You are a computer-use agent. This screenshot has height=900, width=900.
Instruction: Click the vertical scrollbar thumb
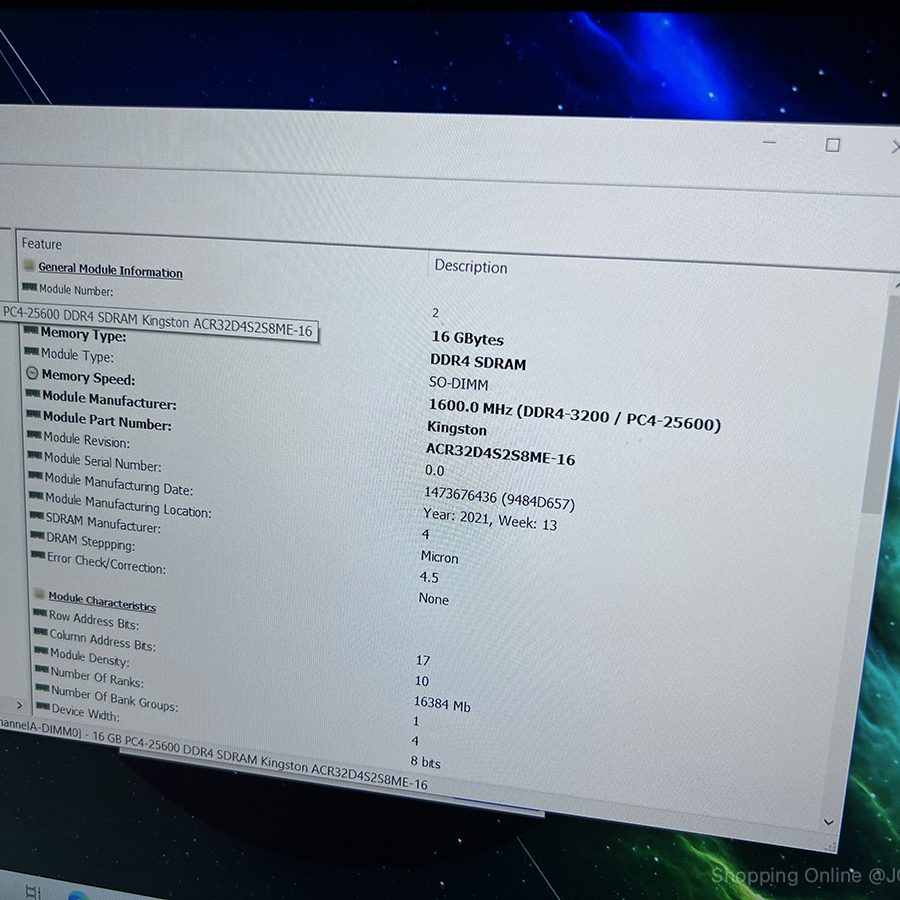pyautogui.click(x=882, y=405)
